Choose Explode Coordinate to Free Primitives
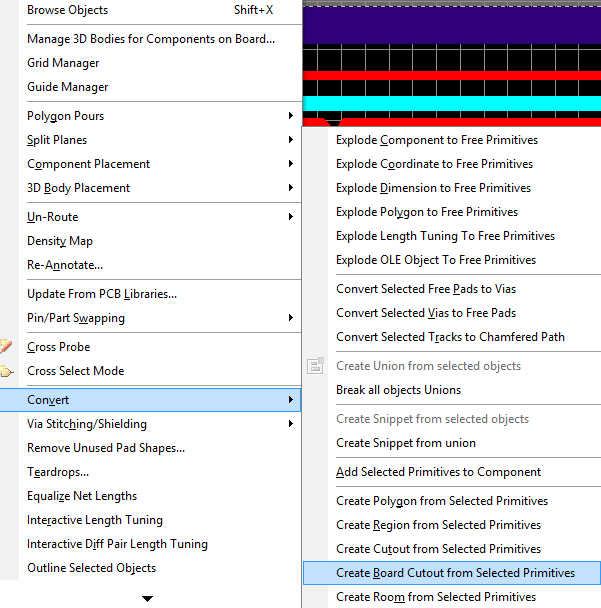Screen dimensions: 601x608 pos(452,164)
